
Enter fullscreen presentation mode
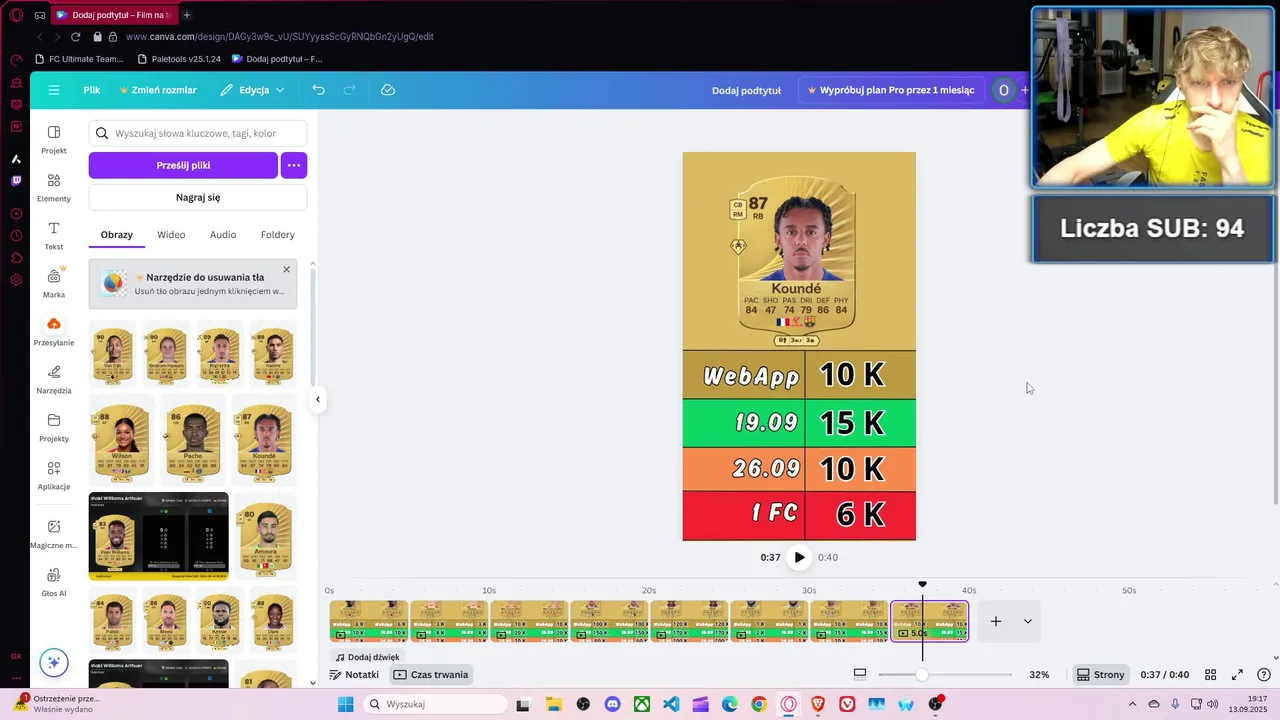(x=1237, y=675)
